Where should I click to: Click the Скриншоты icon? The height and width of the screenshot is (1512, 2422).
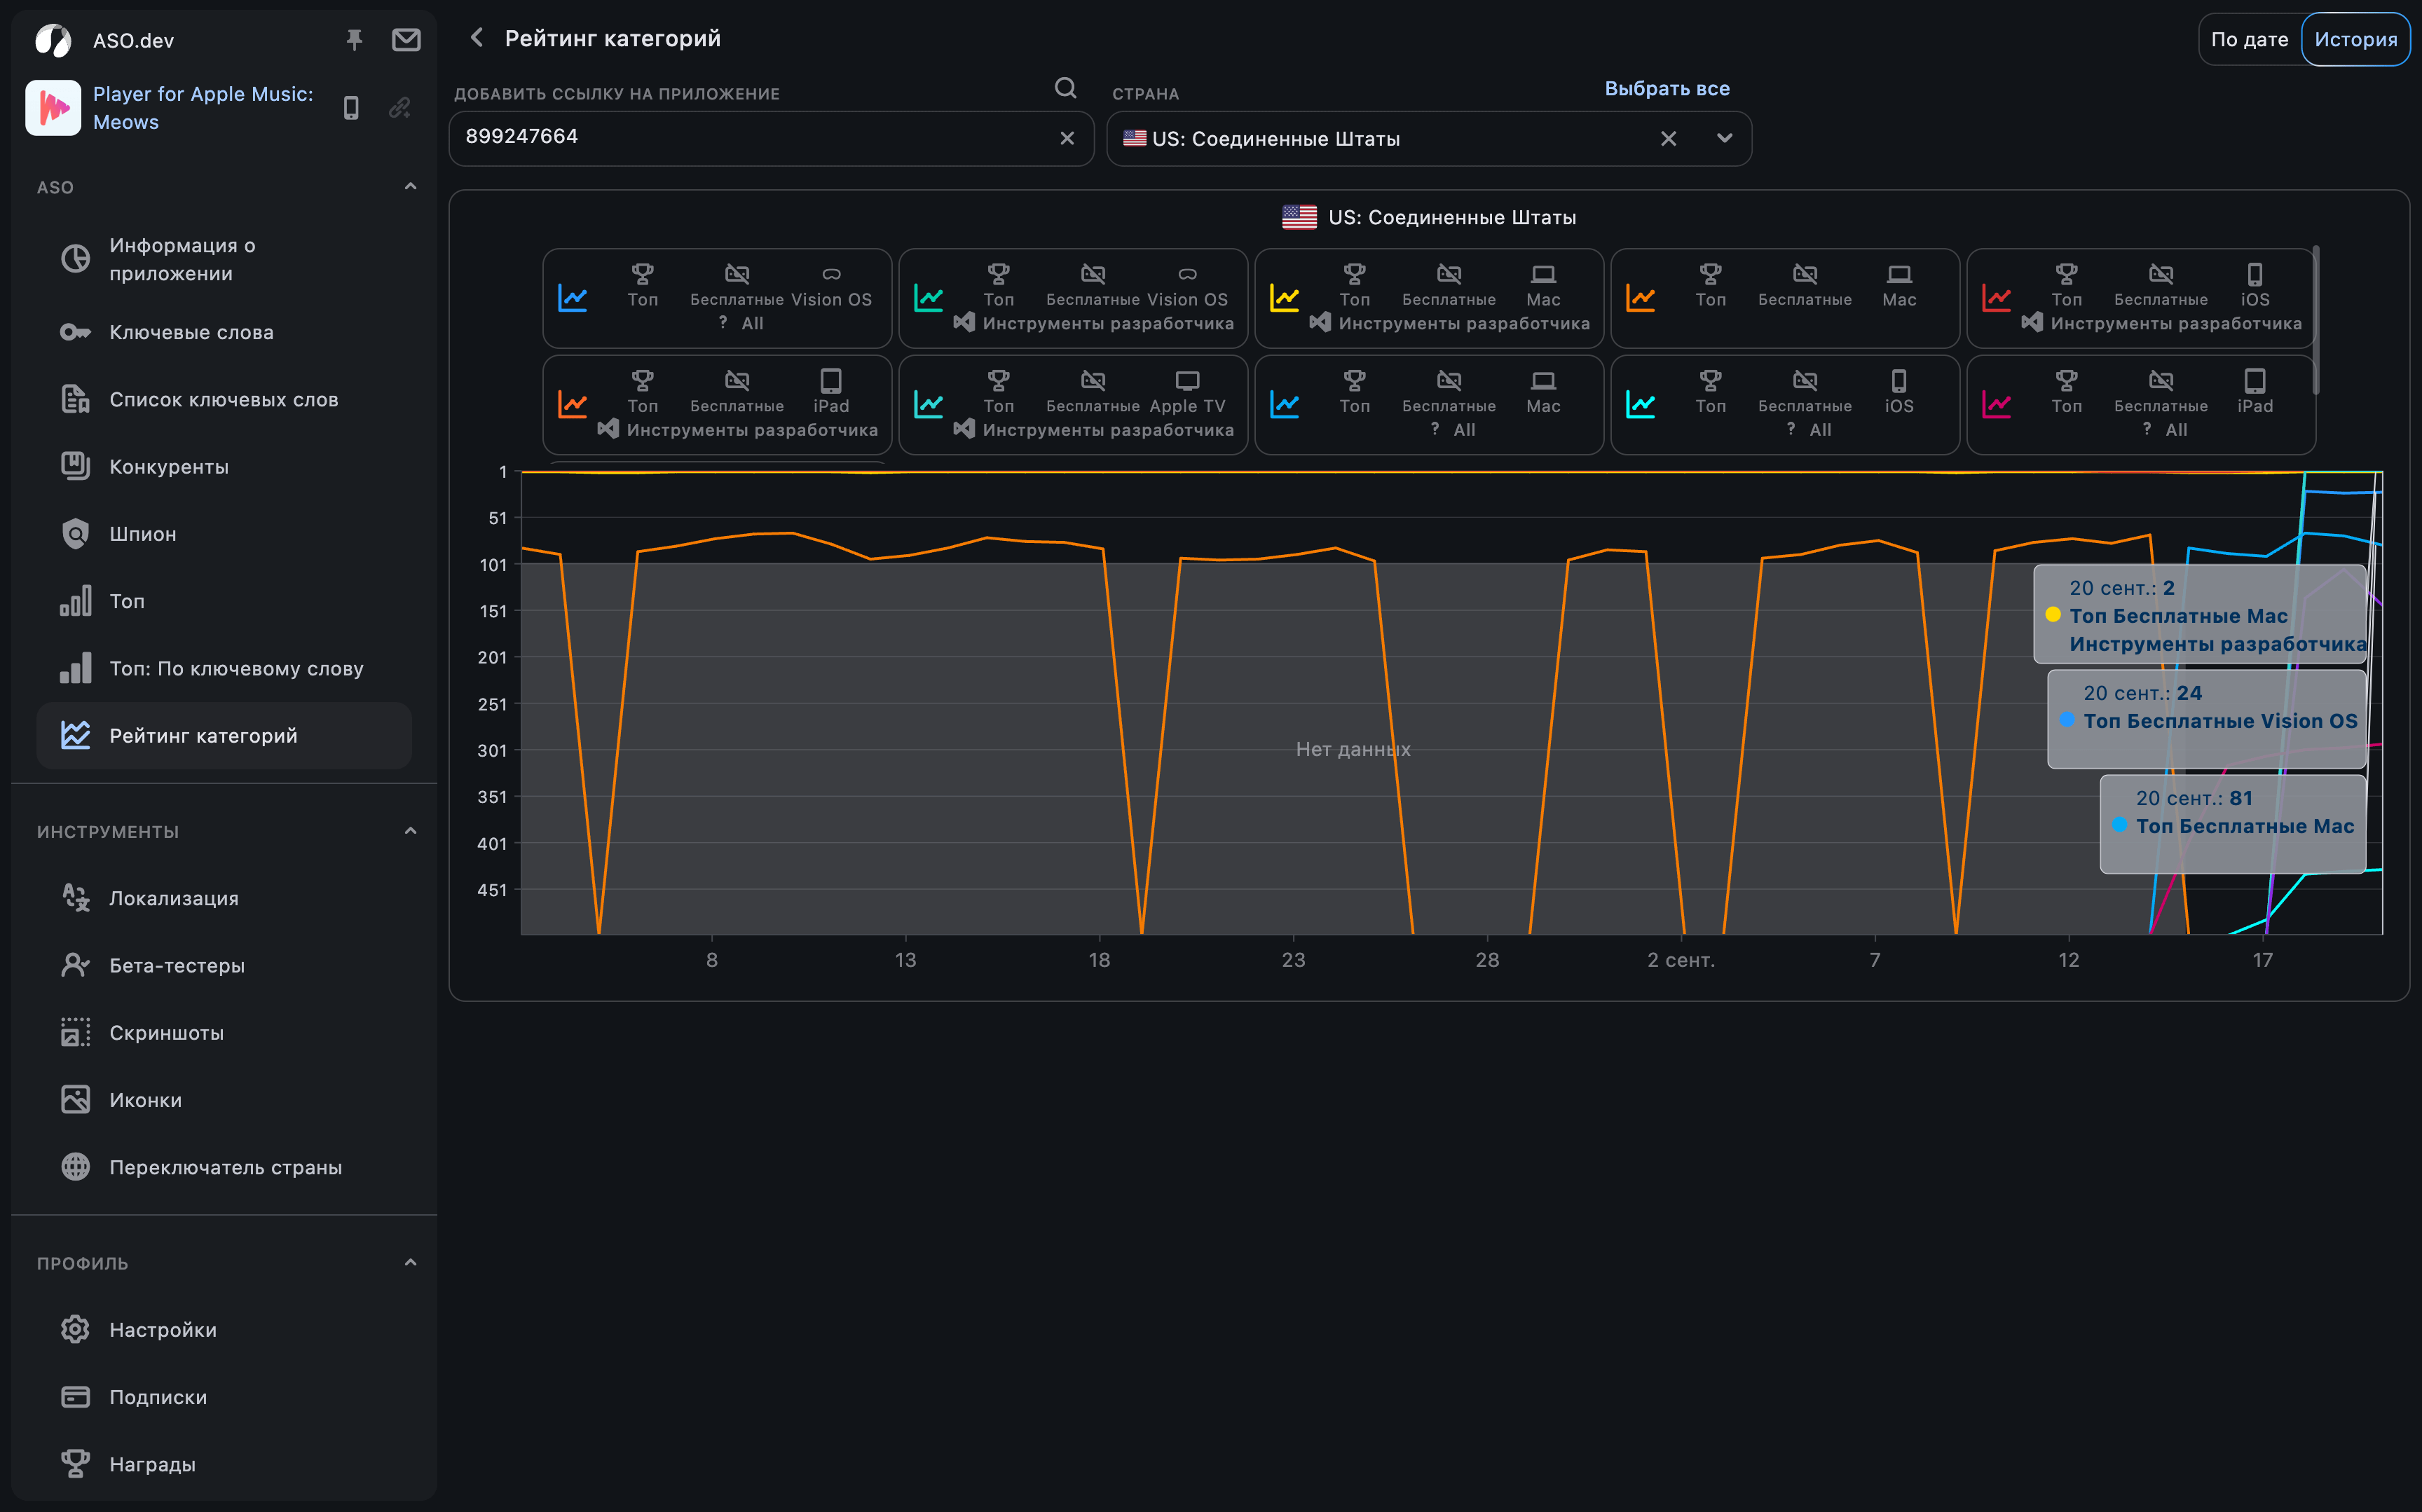click(x=75, y=1032)
